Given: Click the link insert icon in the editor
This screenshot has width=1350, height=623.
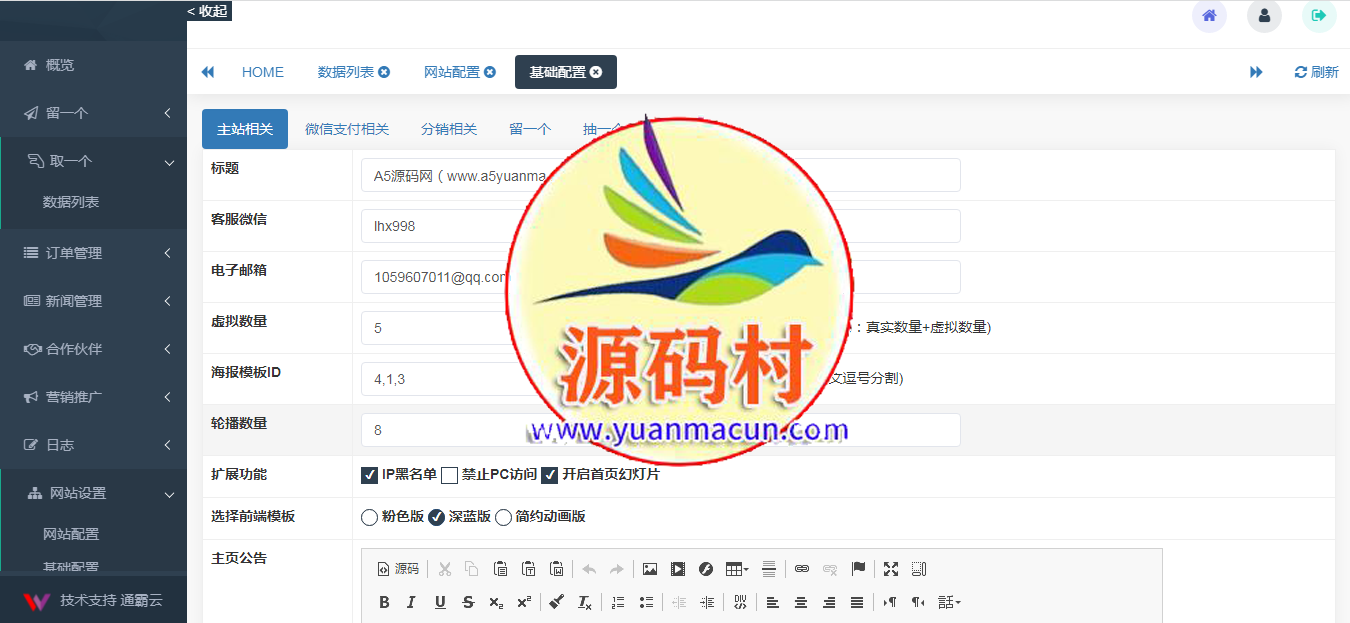Looking at the screenshot, I should [801, 568].
